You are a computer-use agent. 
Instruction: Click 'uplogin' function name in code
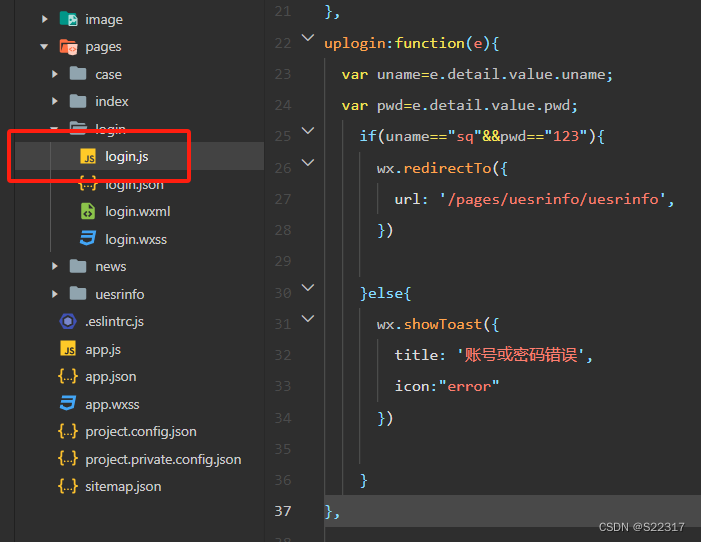355,43
